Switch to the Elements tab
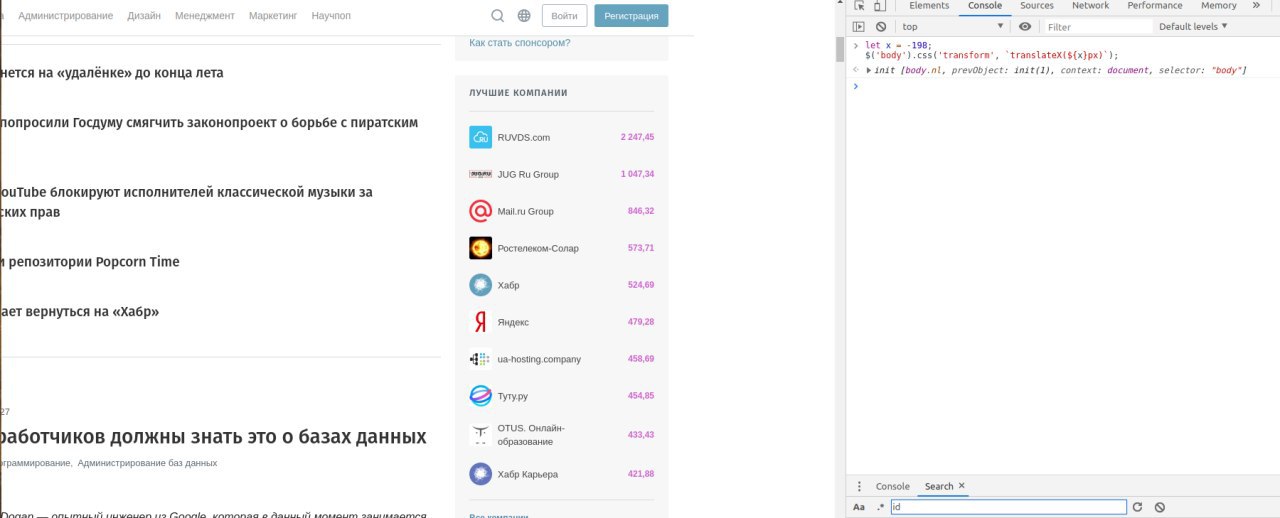This screenshot has width=1280, height=518. [929, 6]
